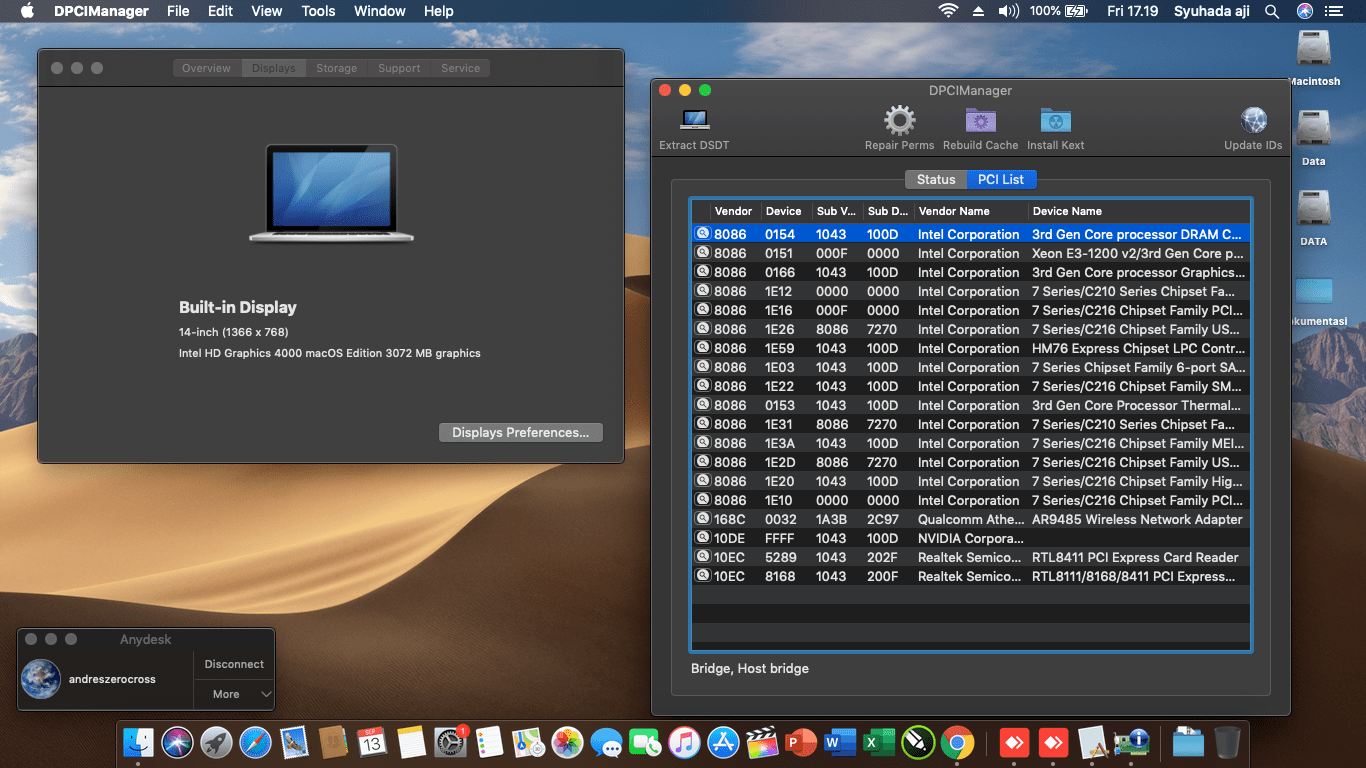Open the volume control in menu bar
This screenshot has width=1366, height=768.
pos(1008,11)
